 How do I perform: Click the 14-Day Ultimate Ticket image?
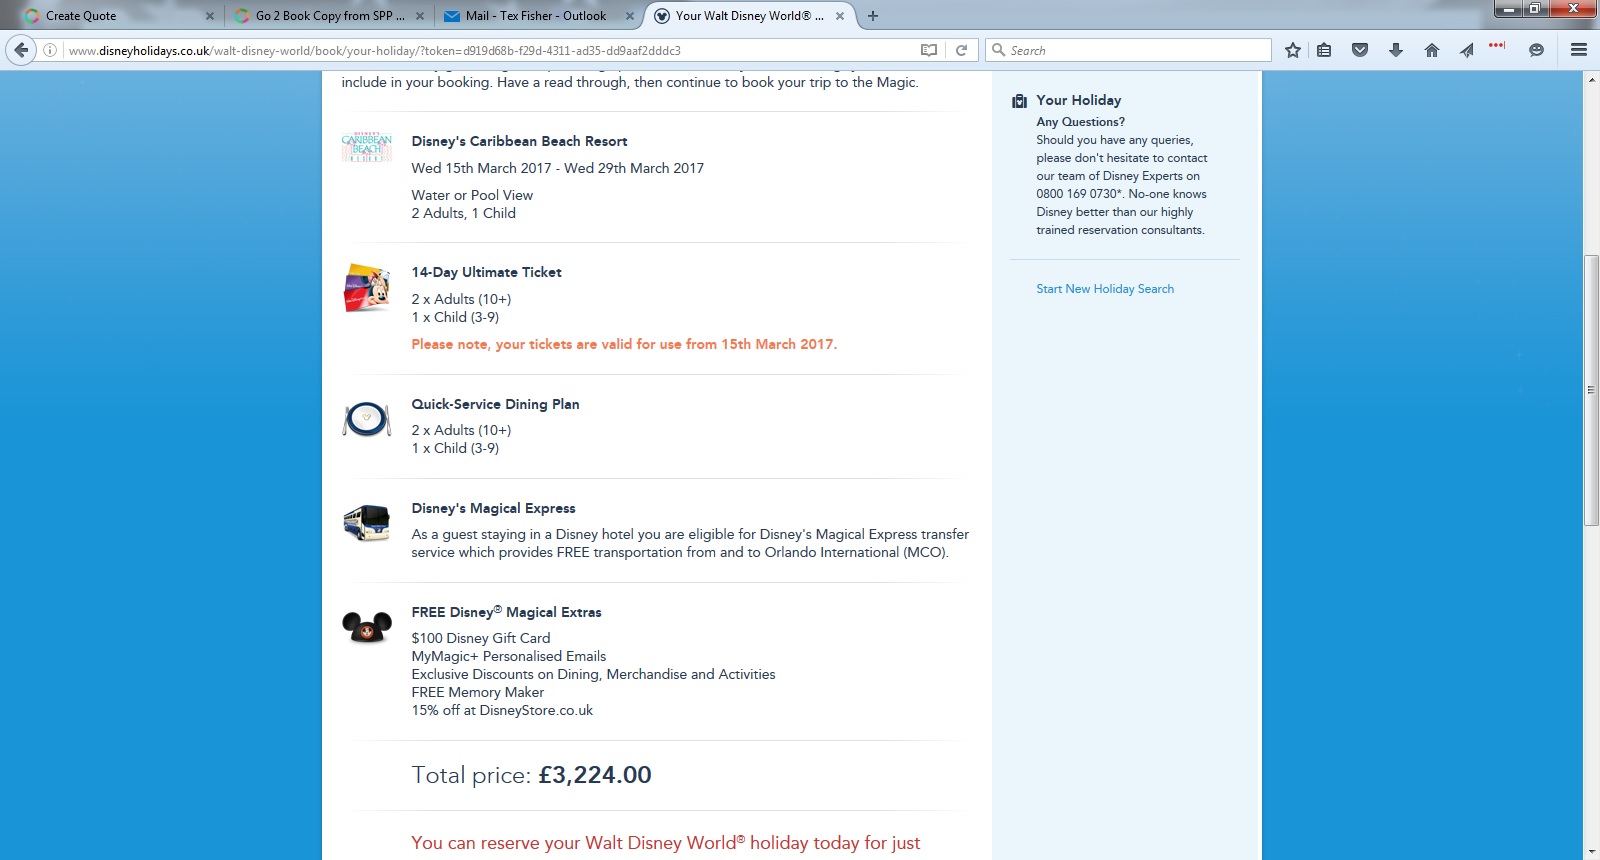tap(367, 287)
